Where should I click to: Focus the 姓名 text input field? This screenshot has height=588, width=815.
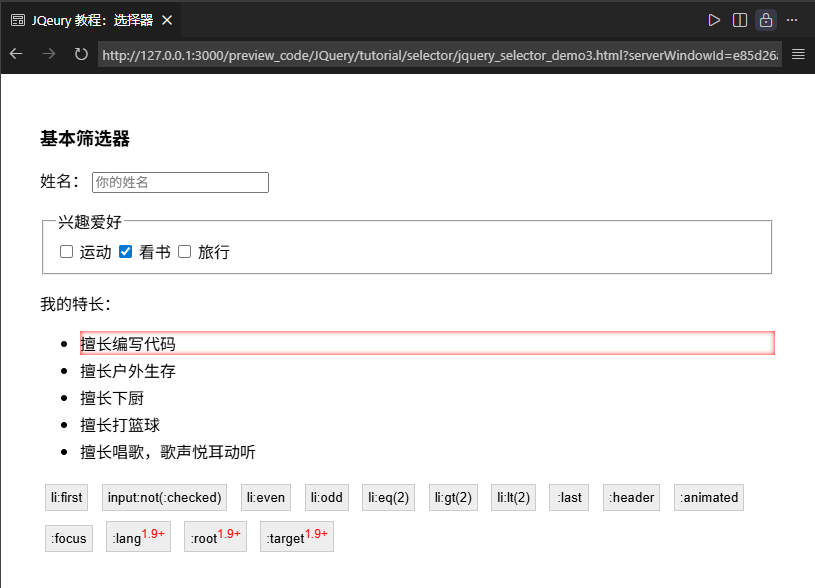click(x=180, y=182)
